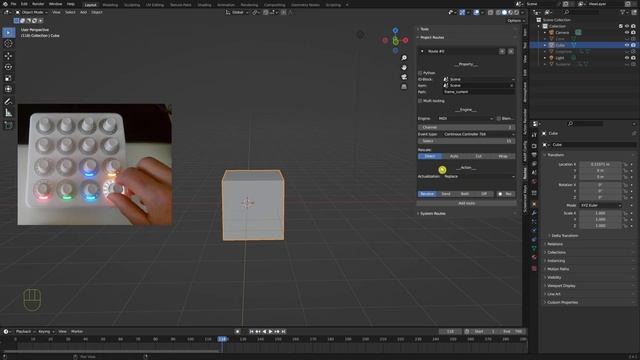
Task: Select Direct rescale mode
Action: pos(430,156)
